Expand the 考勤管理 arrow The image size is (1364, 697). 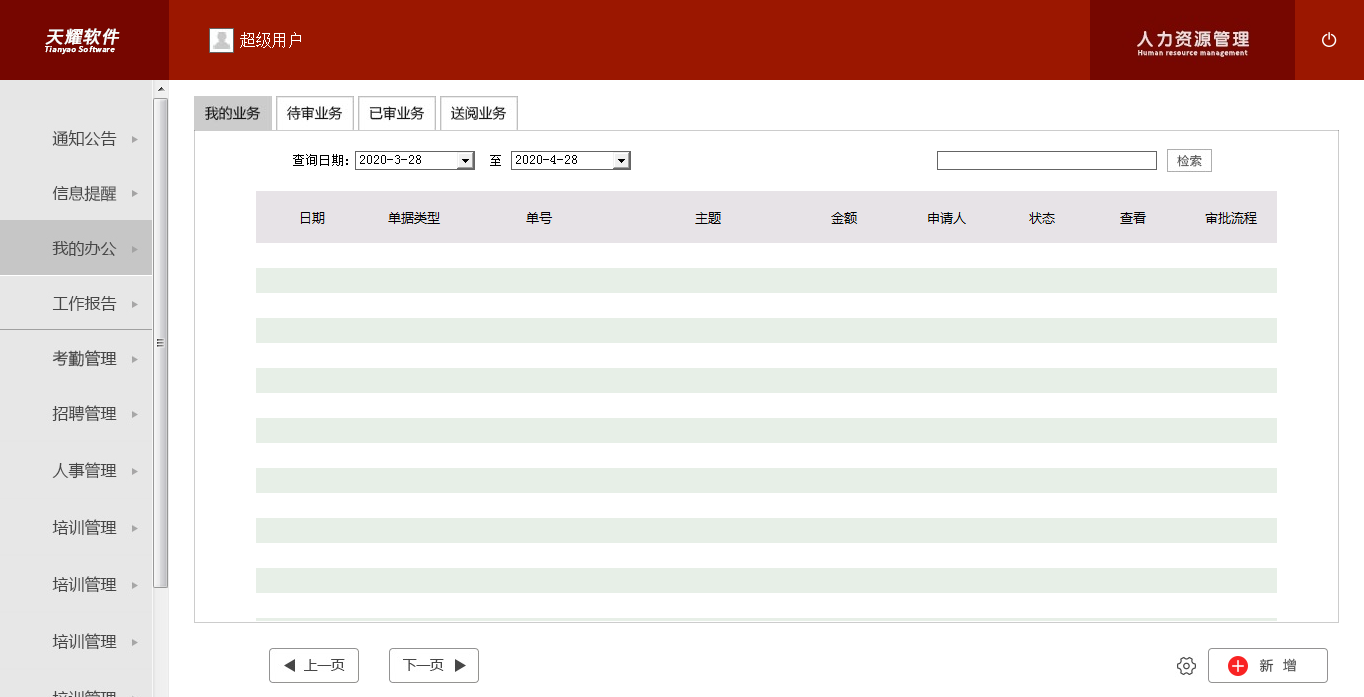(135, 359)
